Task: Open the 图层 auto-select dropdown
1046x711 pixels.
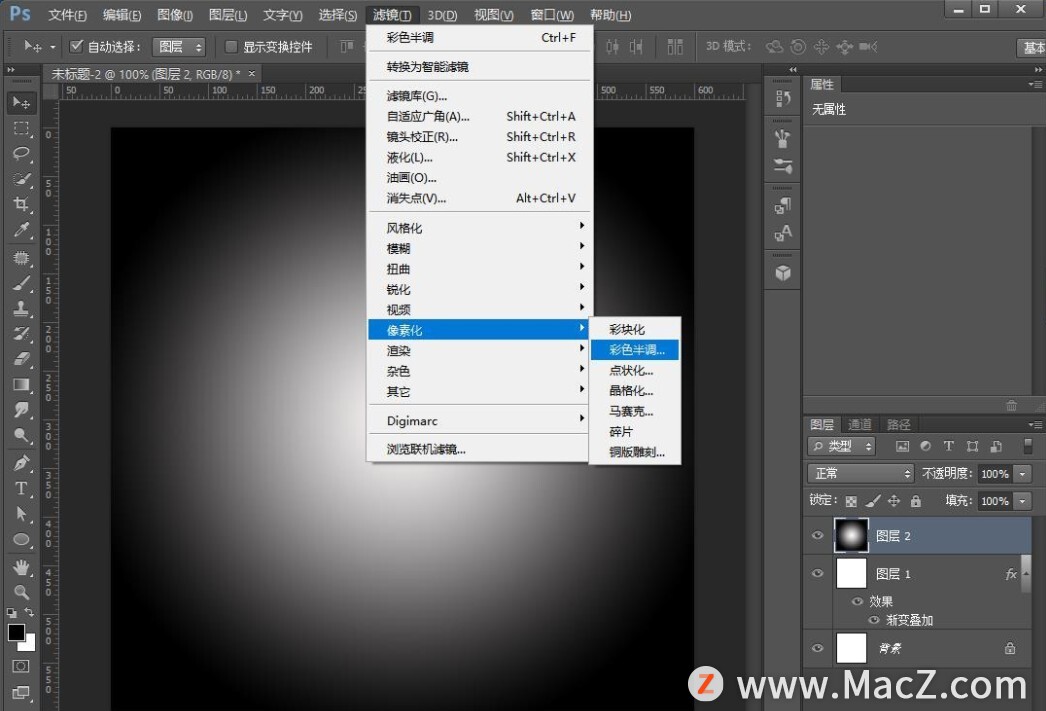Action: click(x=179, y=47)
